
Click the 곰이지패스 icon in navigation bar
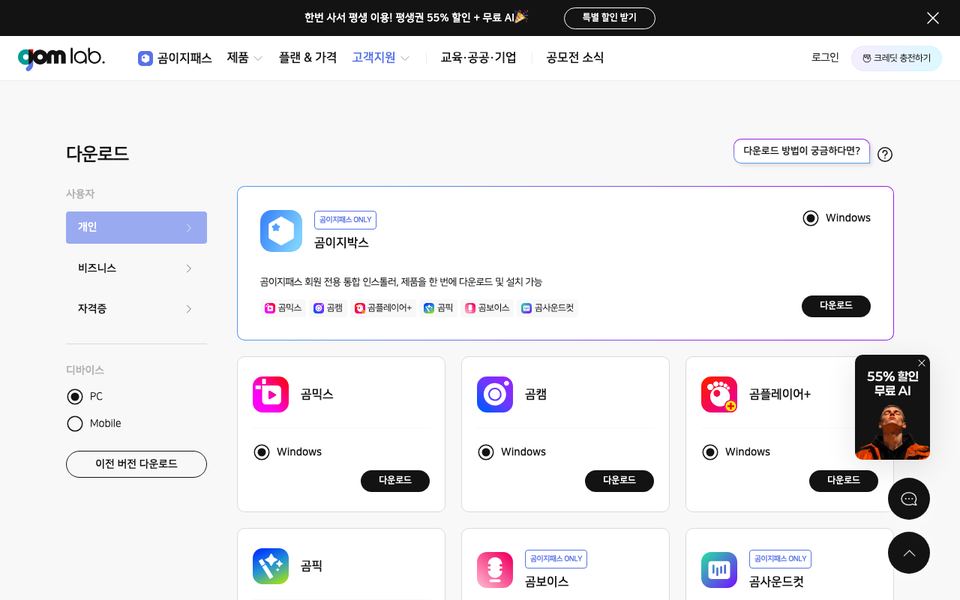point(145,58)
